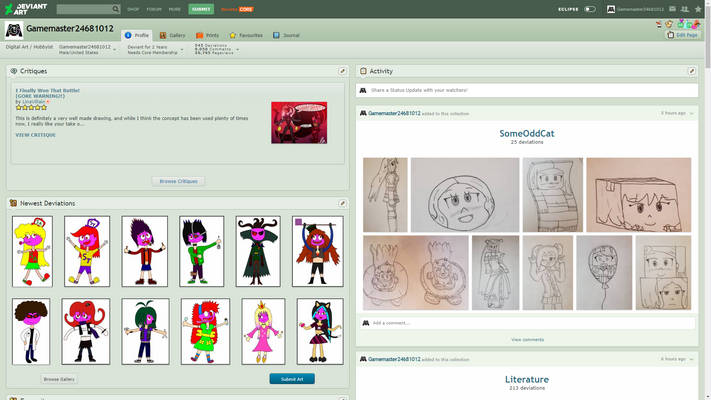Toggle the Eclipse switch
Image resolution: width=711 pixels, height=400 pixels.
click(589, 9)
